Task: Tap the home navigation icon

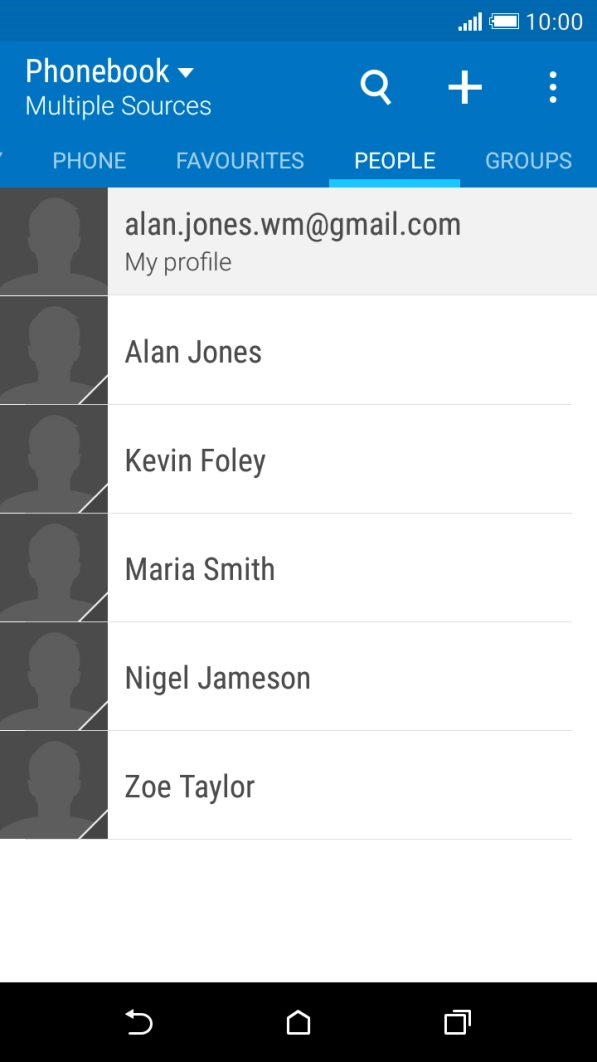Action: (x=297, y=1023)
